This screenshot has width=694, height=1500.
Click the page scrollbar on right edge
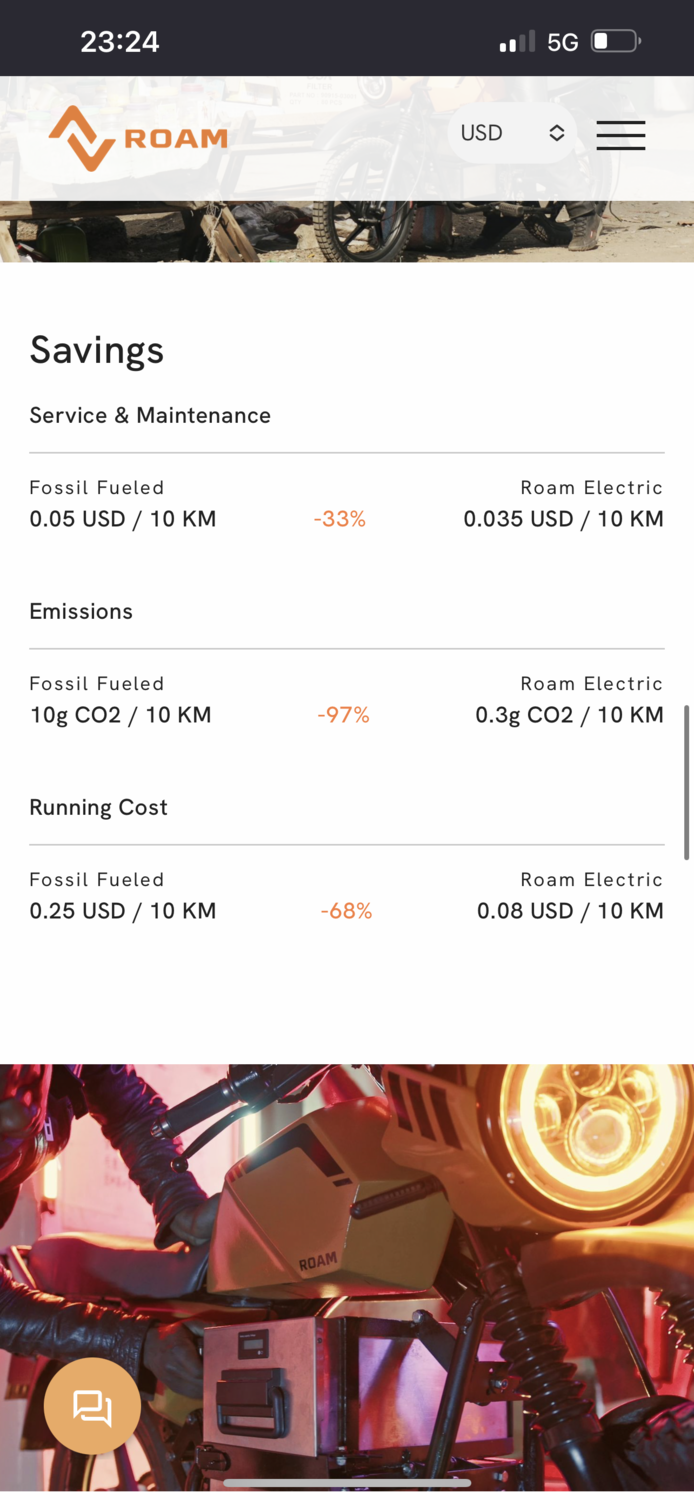pyautogui.click(x=686, y=781)
